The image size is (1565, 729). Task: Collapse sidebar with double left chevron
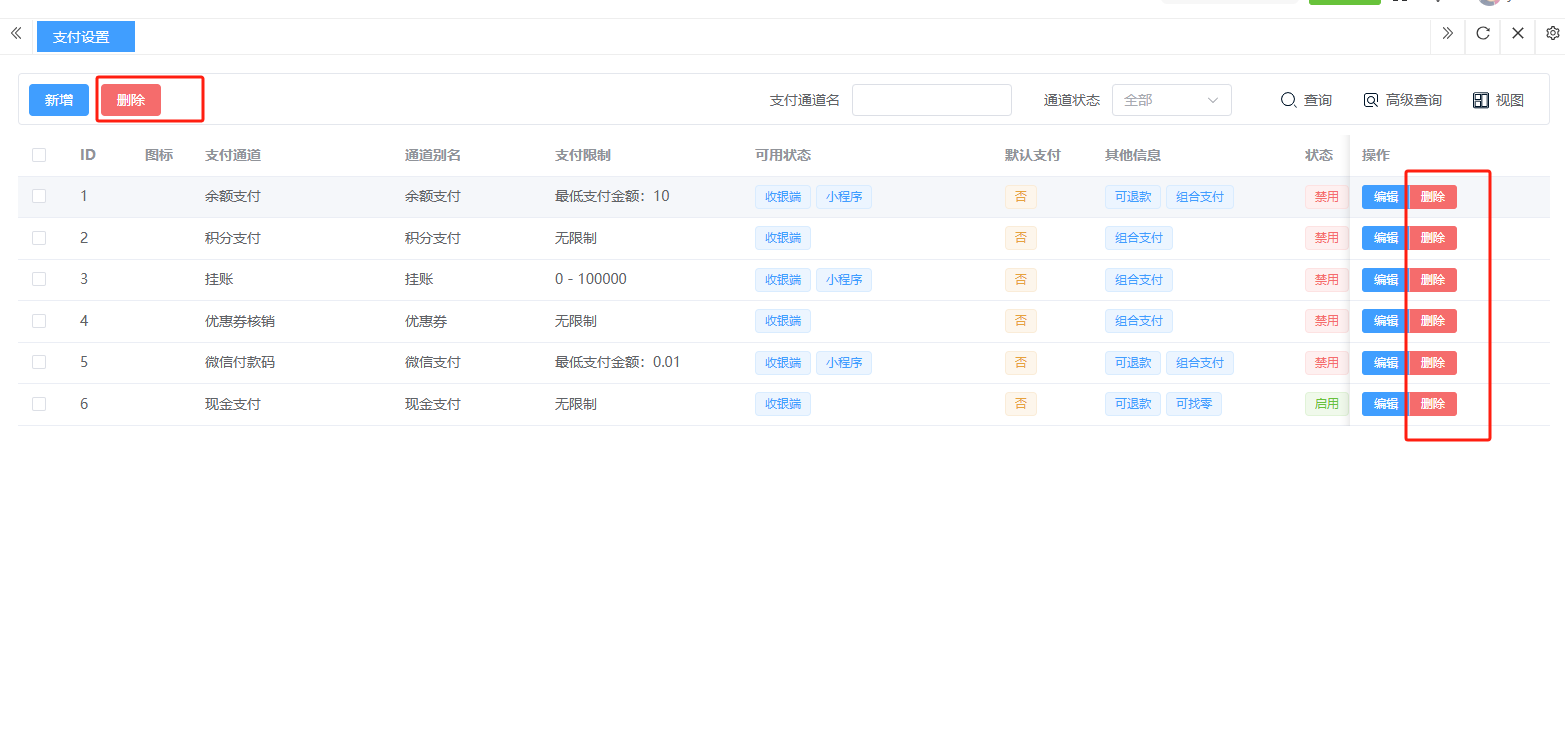tap(16, 34)
